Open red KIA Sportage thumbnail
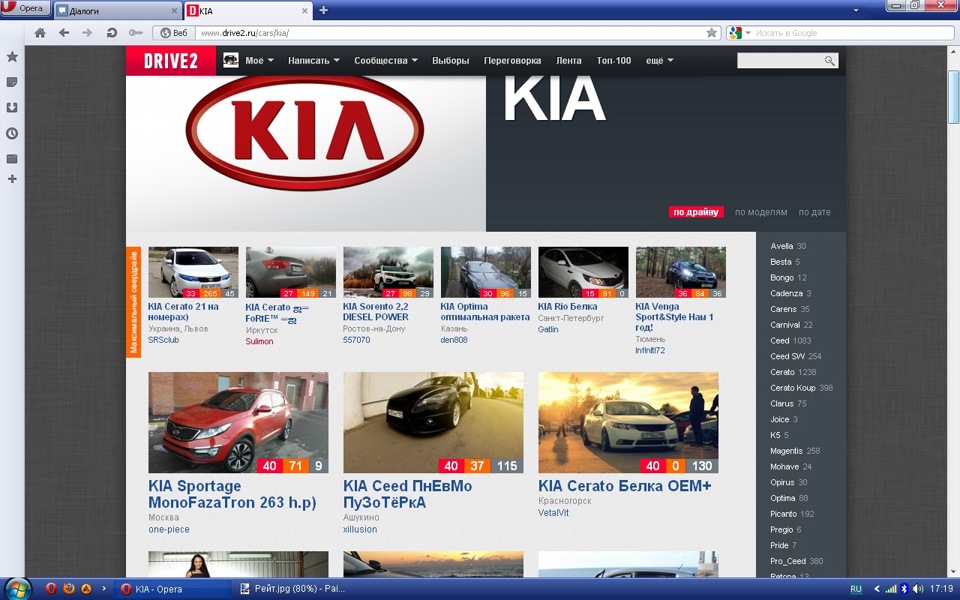Screen dimensions: 960x600 coord(238,422)
